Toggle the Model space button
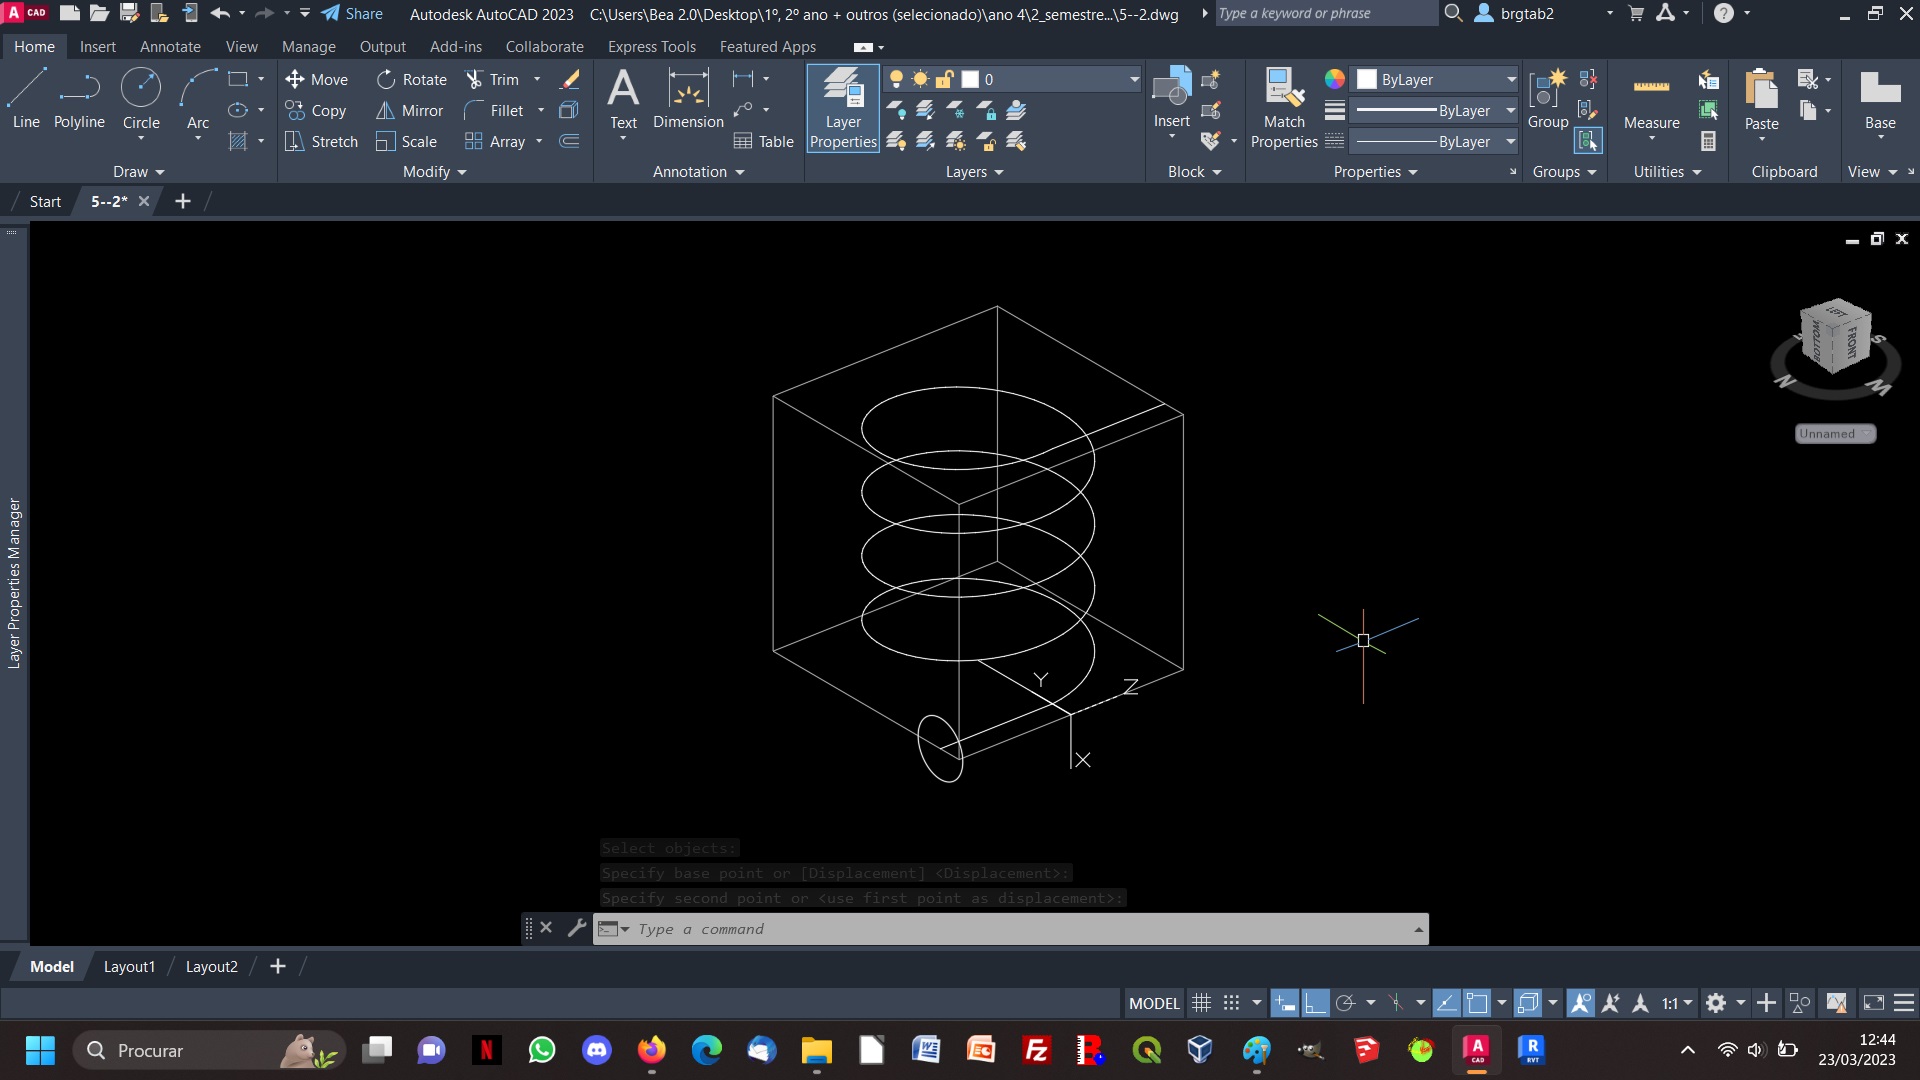Screen dimensions: 1920x1080 click(x=1153, y=1002)
